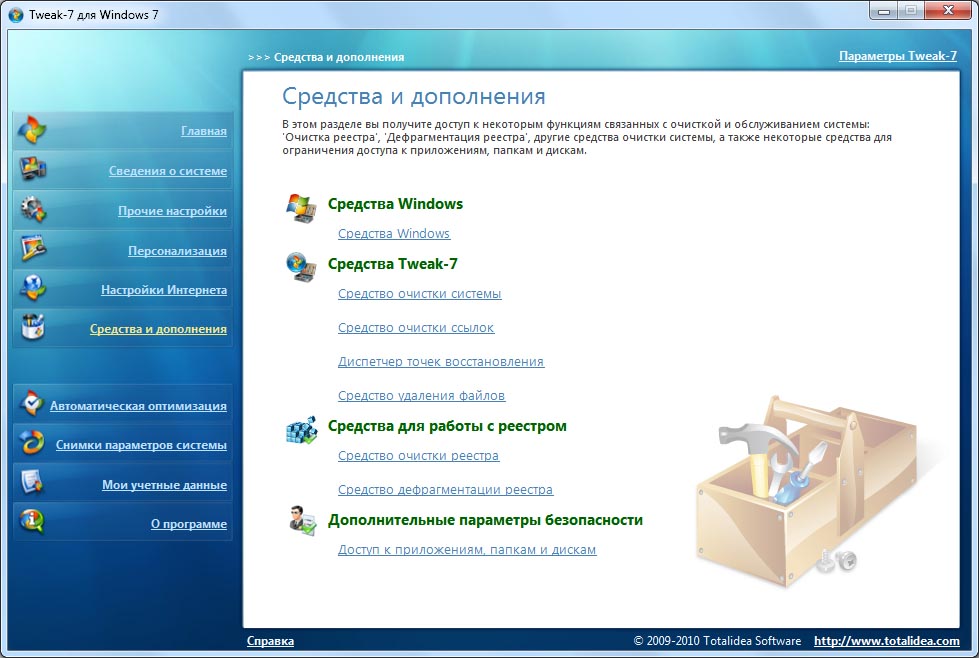Go to Сведения о системе

pos(168,171)
